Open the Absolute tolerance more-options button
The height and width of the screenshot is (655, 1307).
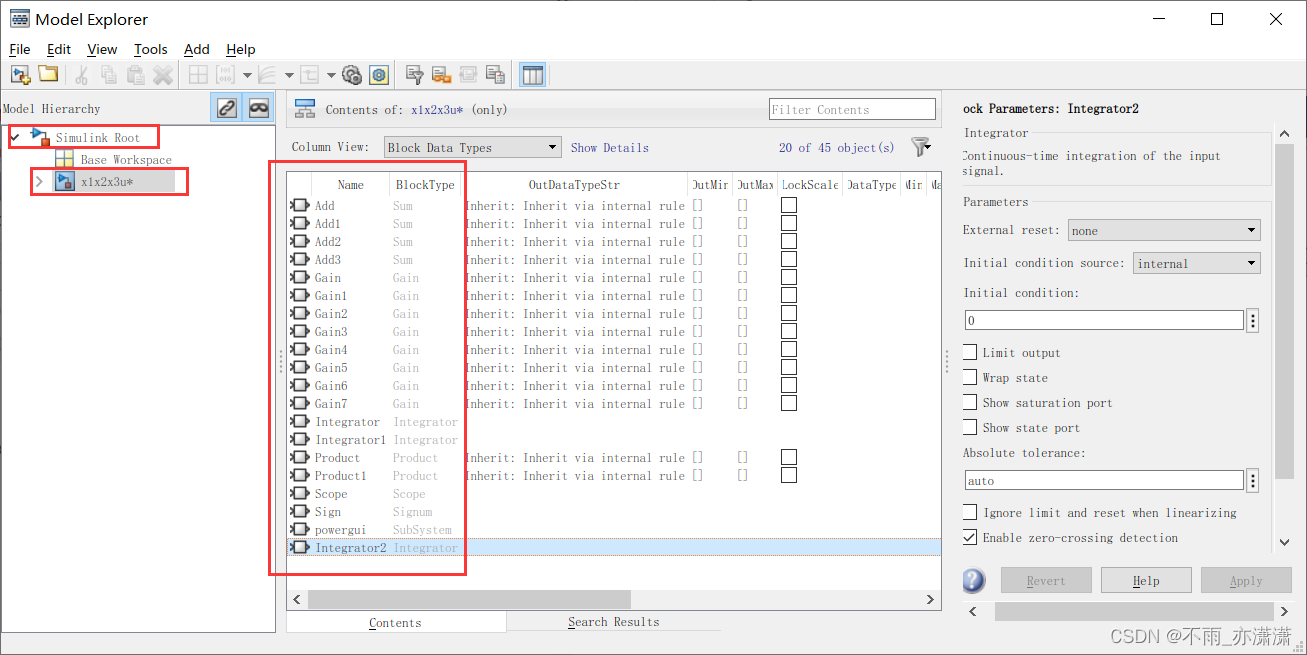click(1253, 481)
